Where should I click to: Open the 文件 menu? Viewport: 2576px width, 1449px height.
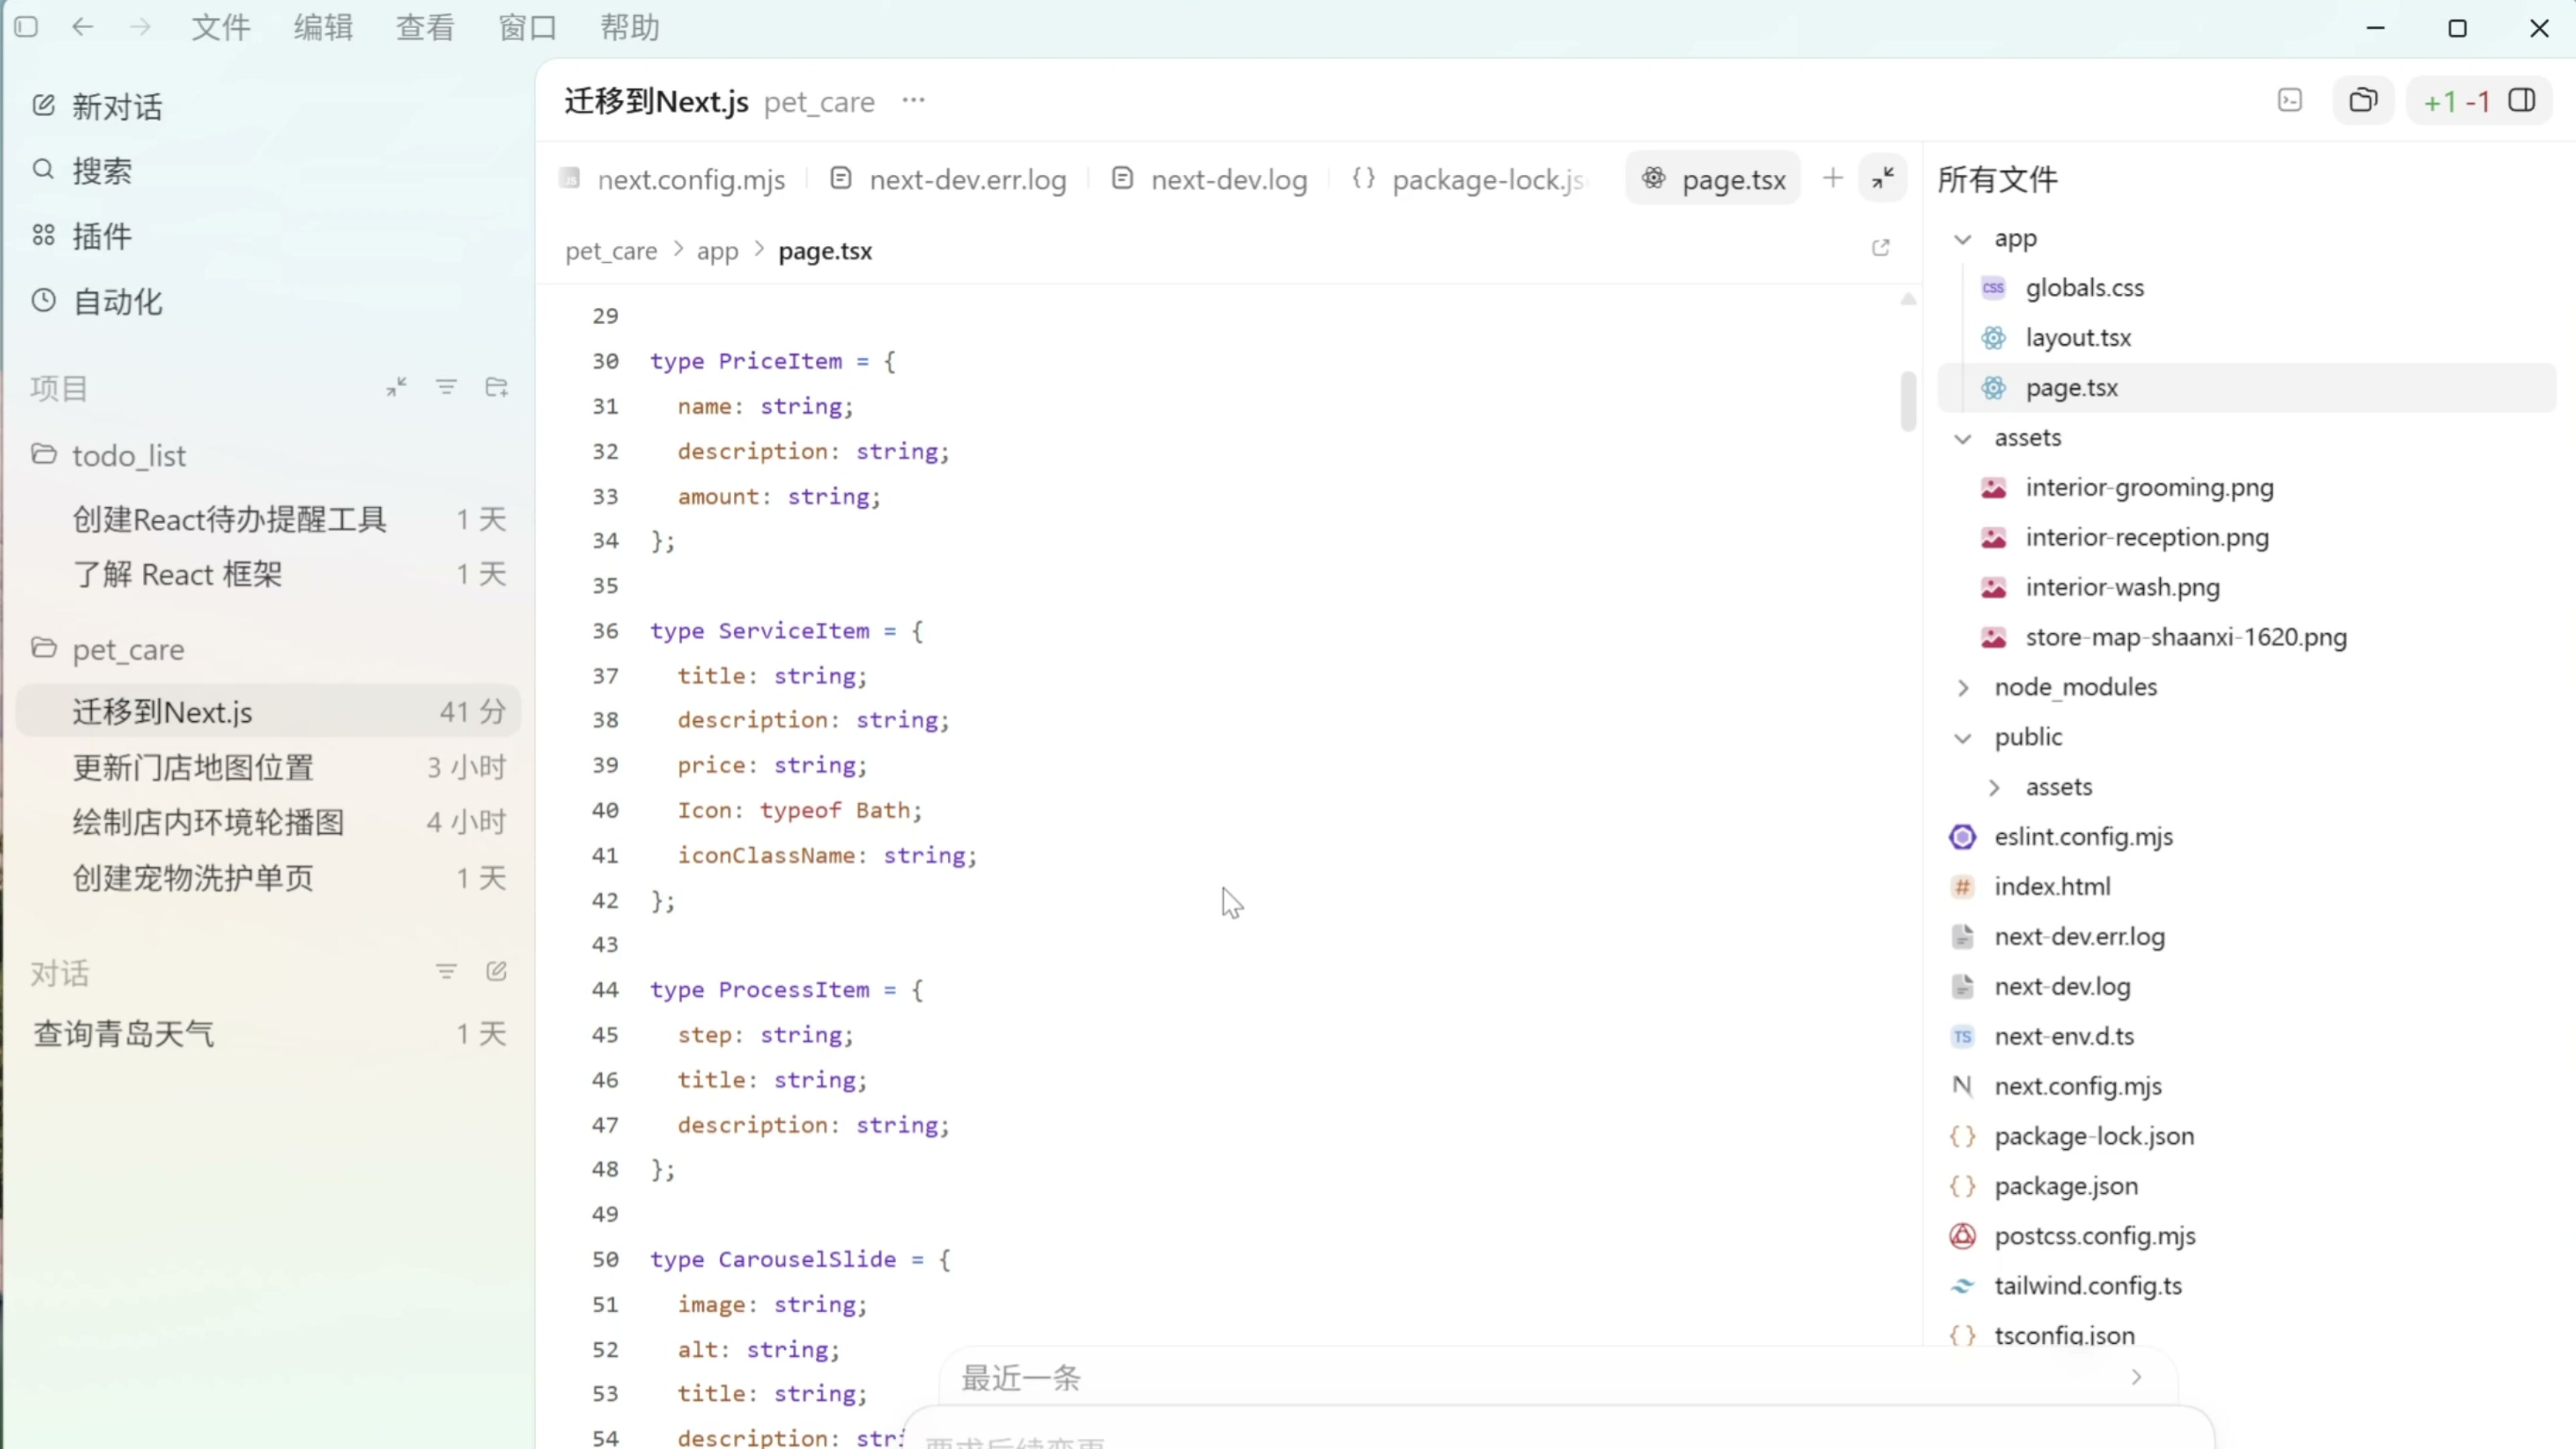click(220, 27)
